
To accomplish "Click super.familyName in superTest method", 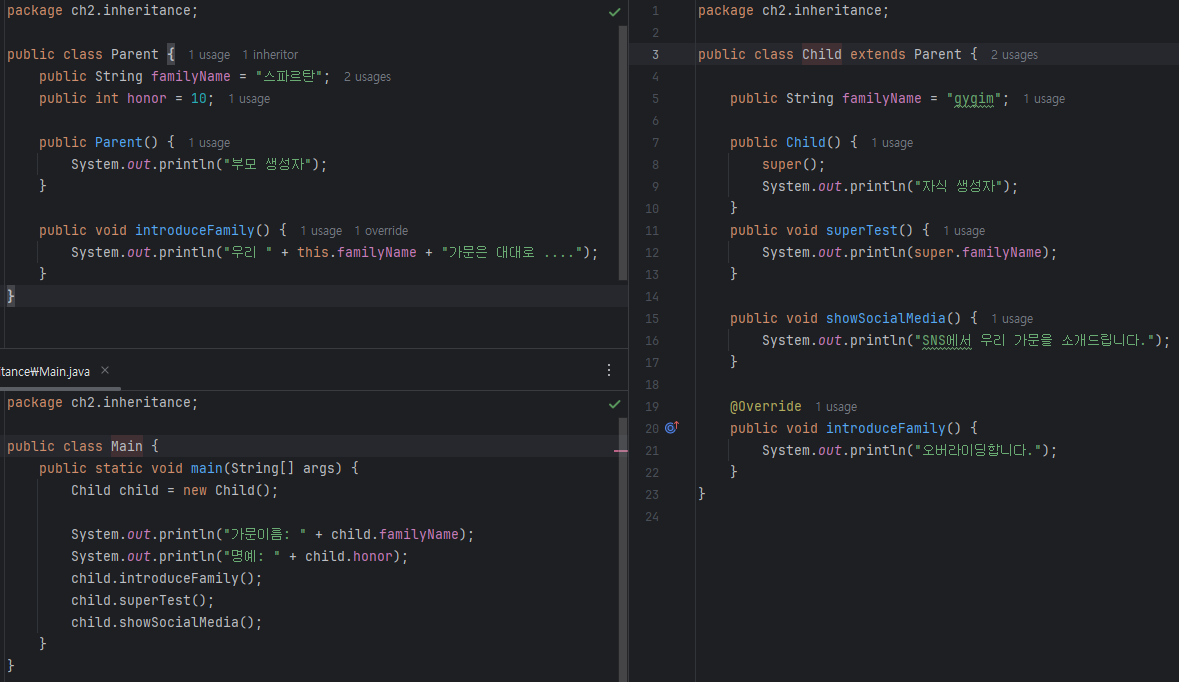I will (977, 252).
